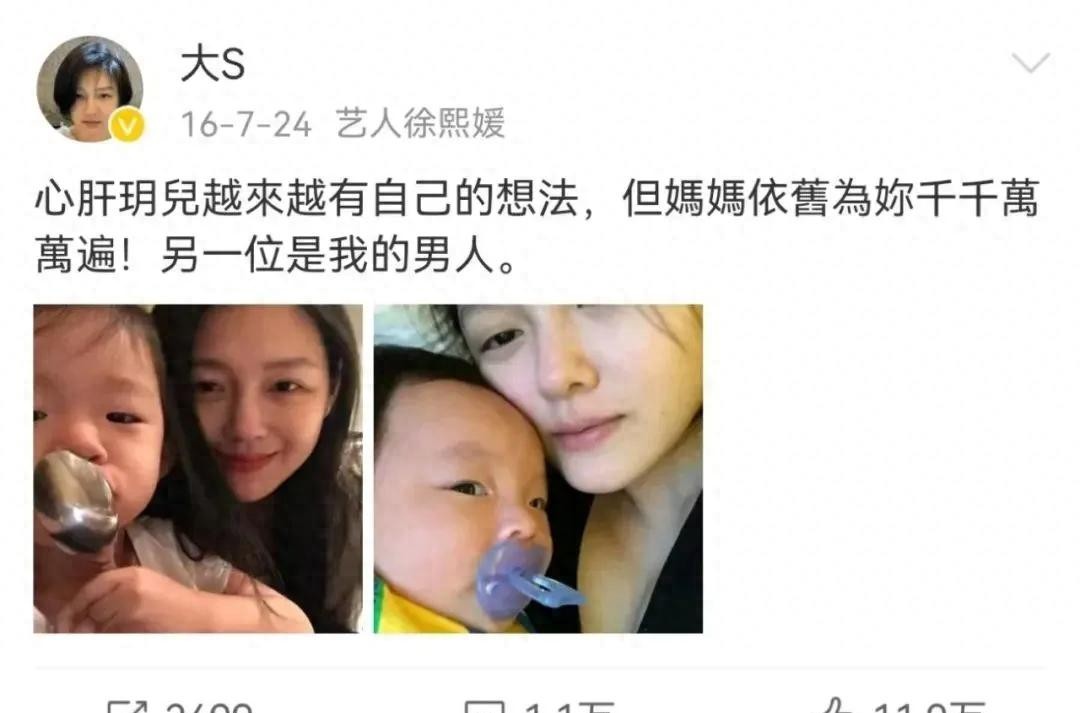Click the comment bubble icon
The width and height of the screenshot is (1080, 713).
pos(484,706)
